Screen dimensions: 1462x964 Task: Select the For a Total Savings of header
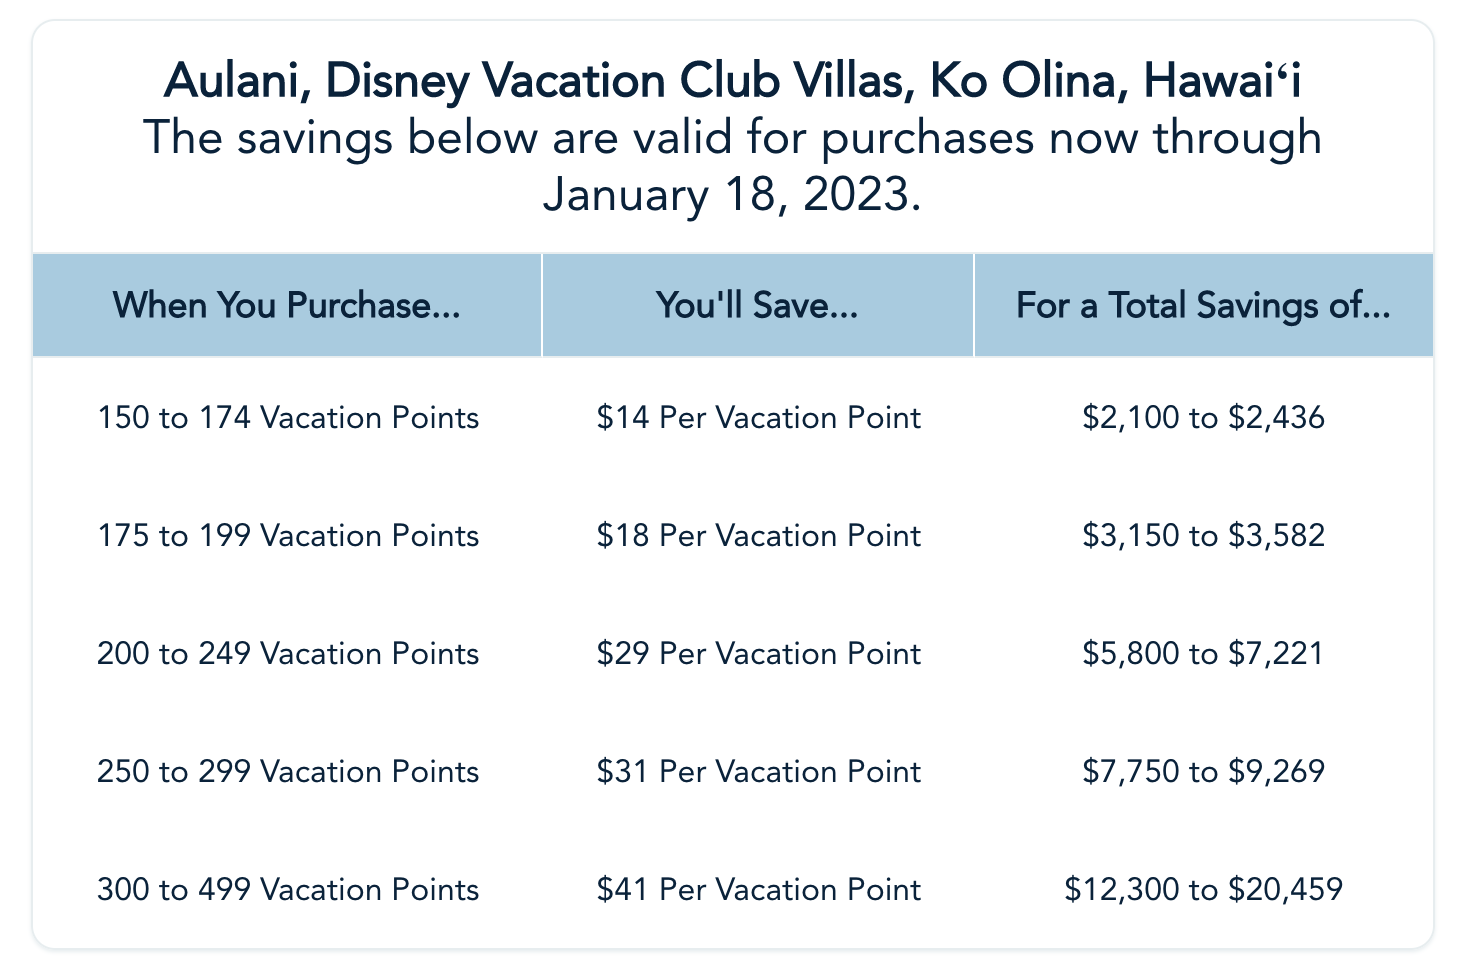click(1203, 305)
